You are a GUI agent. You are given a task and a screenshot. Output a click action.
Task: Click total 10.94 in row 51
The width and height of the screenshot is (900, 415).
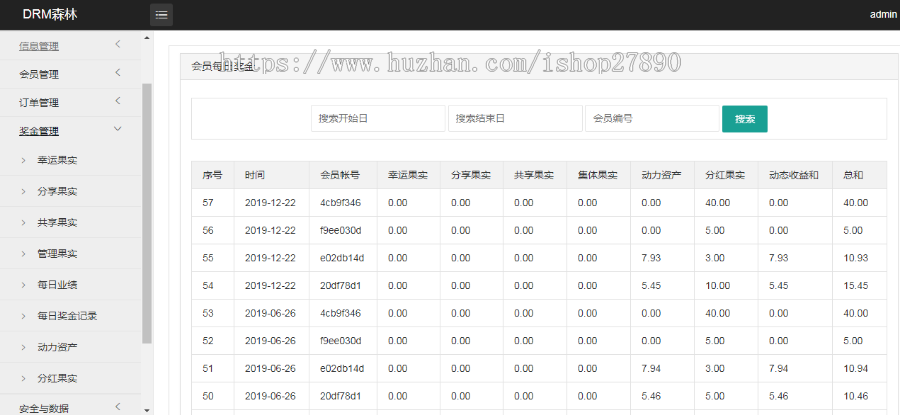[x=856, y=368]
